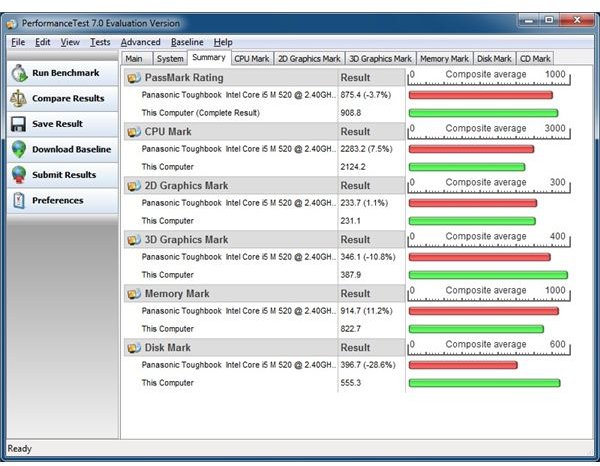Select the 2D Graphics Mark header row
600x466 pixels.
pos(264,186)
